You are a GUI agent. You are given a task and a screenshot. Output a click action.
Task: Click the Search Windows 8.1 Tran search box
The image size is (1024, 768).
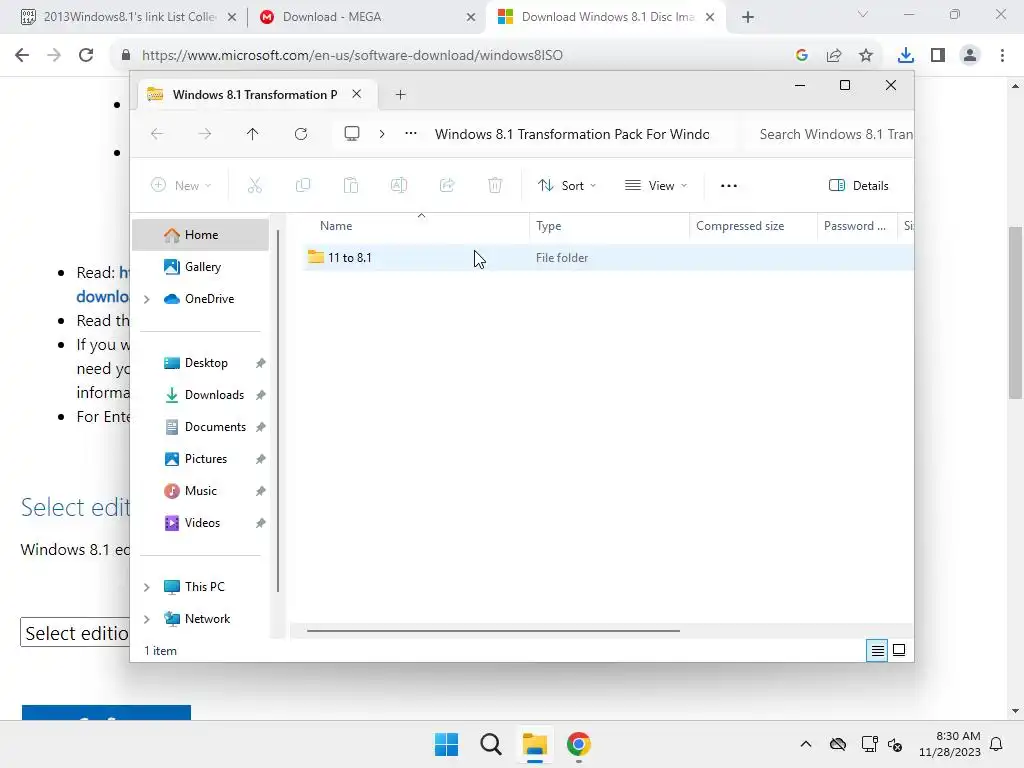point(829,134)
